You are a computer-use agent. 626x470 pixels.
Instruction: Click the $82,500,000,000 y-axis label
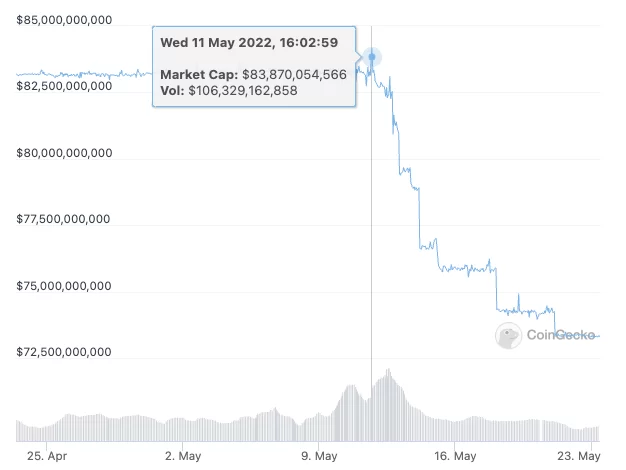coord(64,87)
